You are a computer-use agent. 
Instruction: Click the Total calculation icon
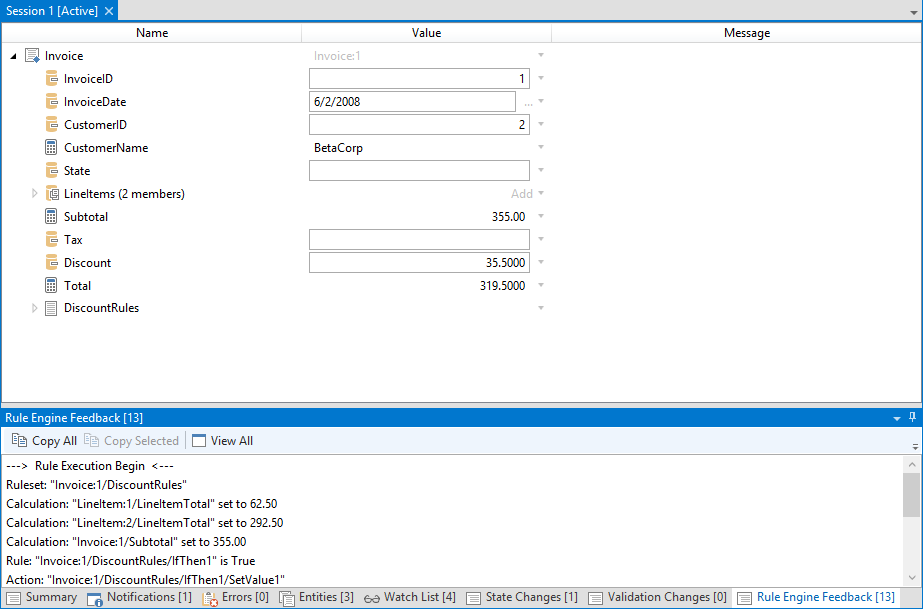(x=52, y=286)
